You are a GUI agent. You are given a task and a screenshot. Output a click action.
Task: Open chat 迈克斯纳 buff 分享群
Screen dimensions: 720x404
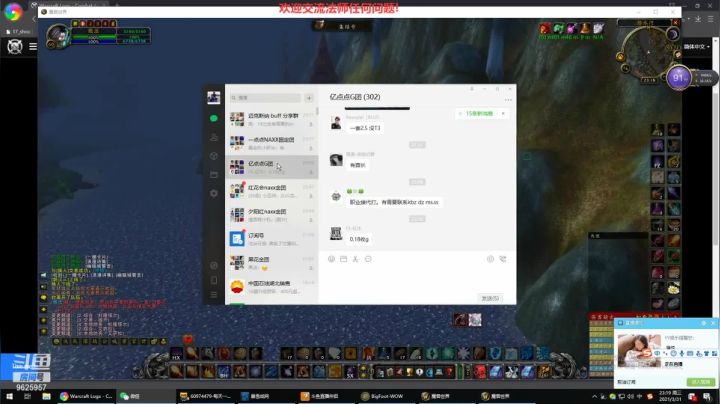(x=271, y=119)
